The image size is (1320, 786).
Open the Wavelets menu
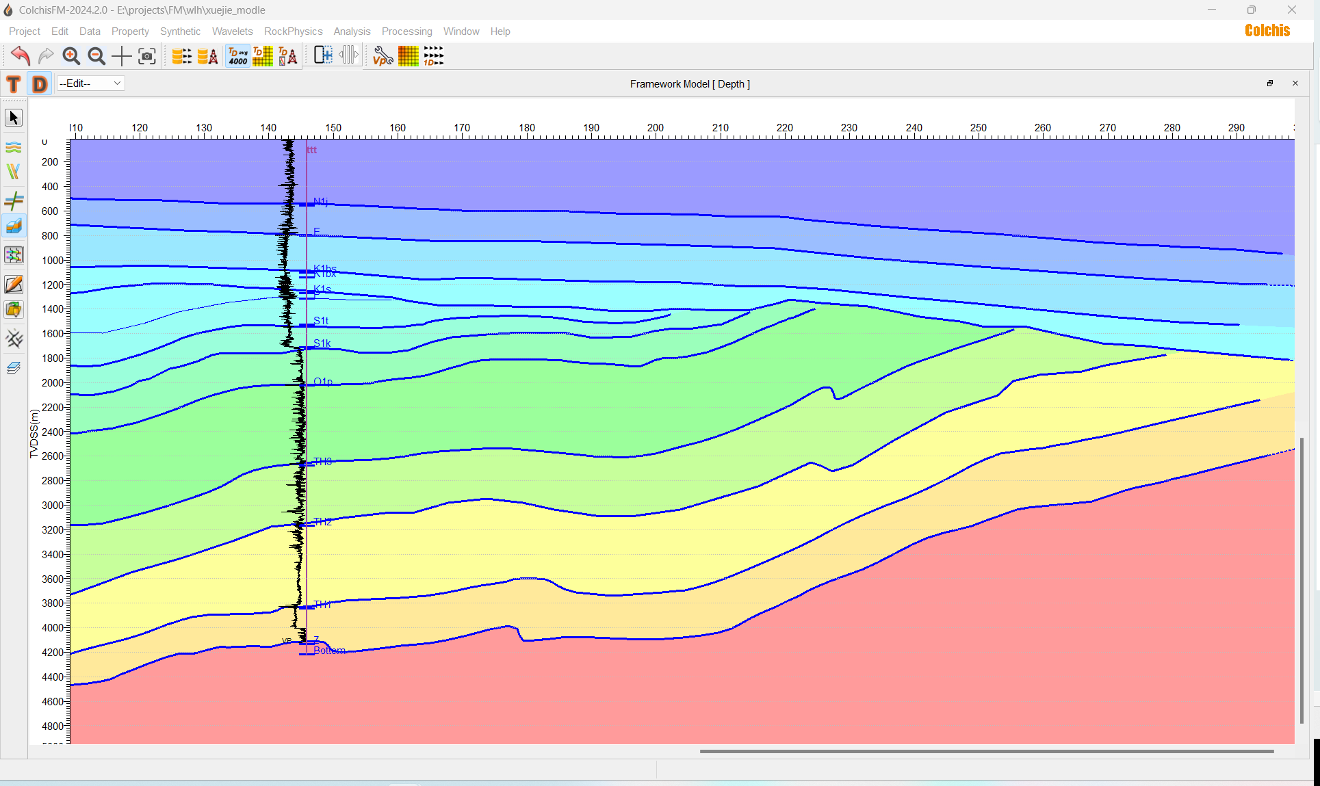232,31
